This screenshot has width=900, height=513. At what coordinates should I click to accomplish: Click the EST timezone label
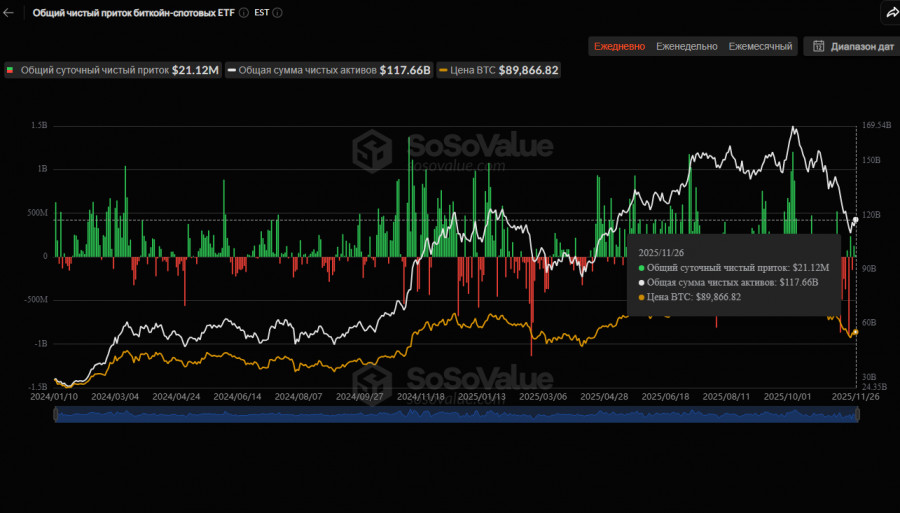point(261,13)
